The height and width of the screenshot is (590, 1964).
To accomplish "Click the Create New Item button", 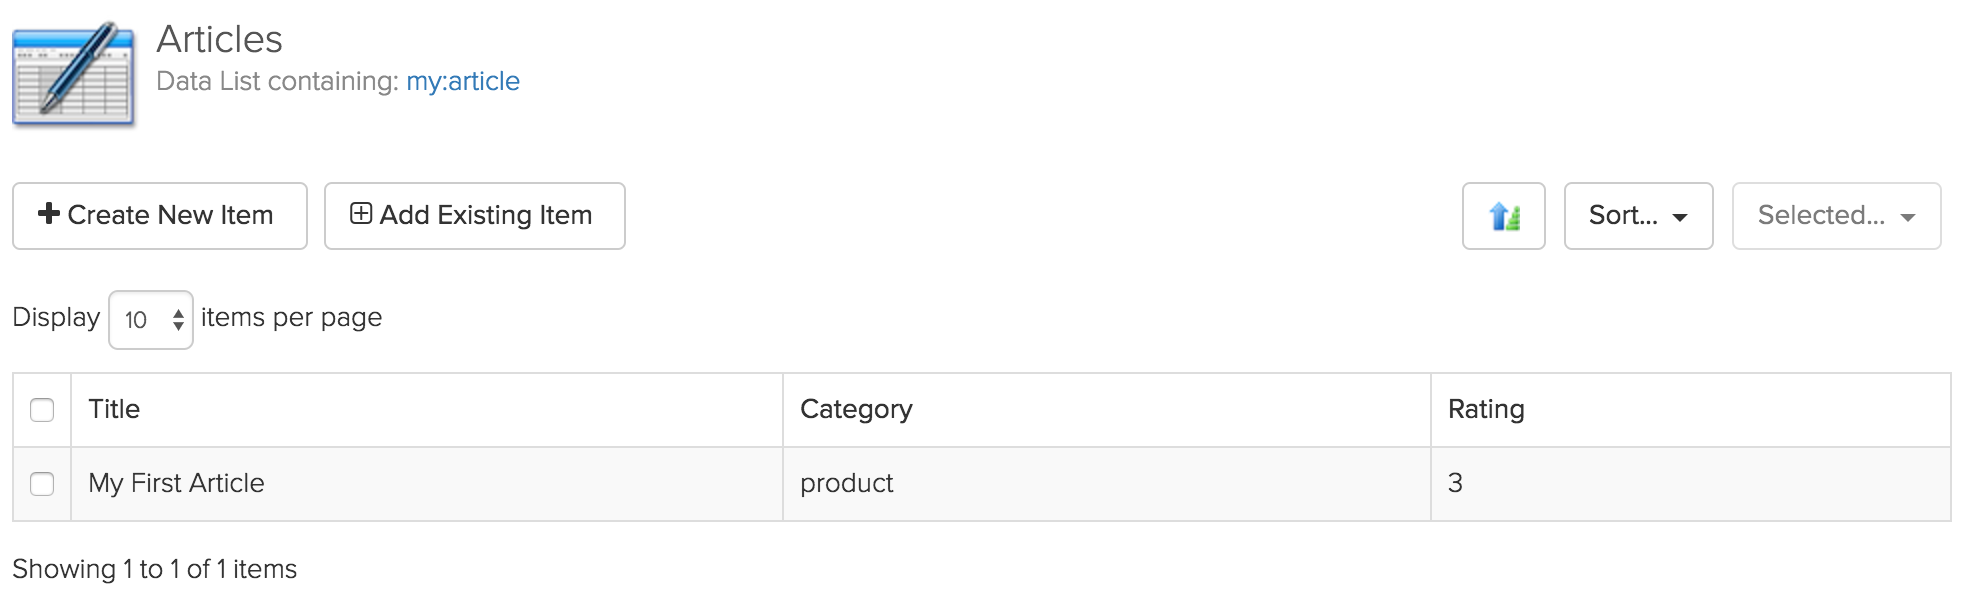I will (x=160, y=216).
